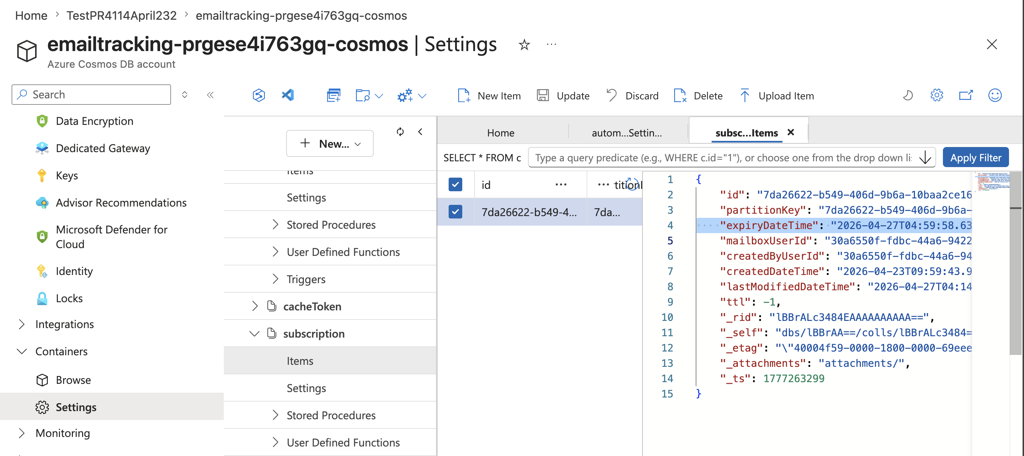Open Settings under subscription container

pyautogui.click(x=306, y=388)
